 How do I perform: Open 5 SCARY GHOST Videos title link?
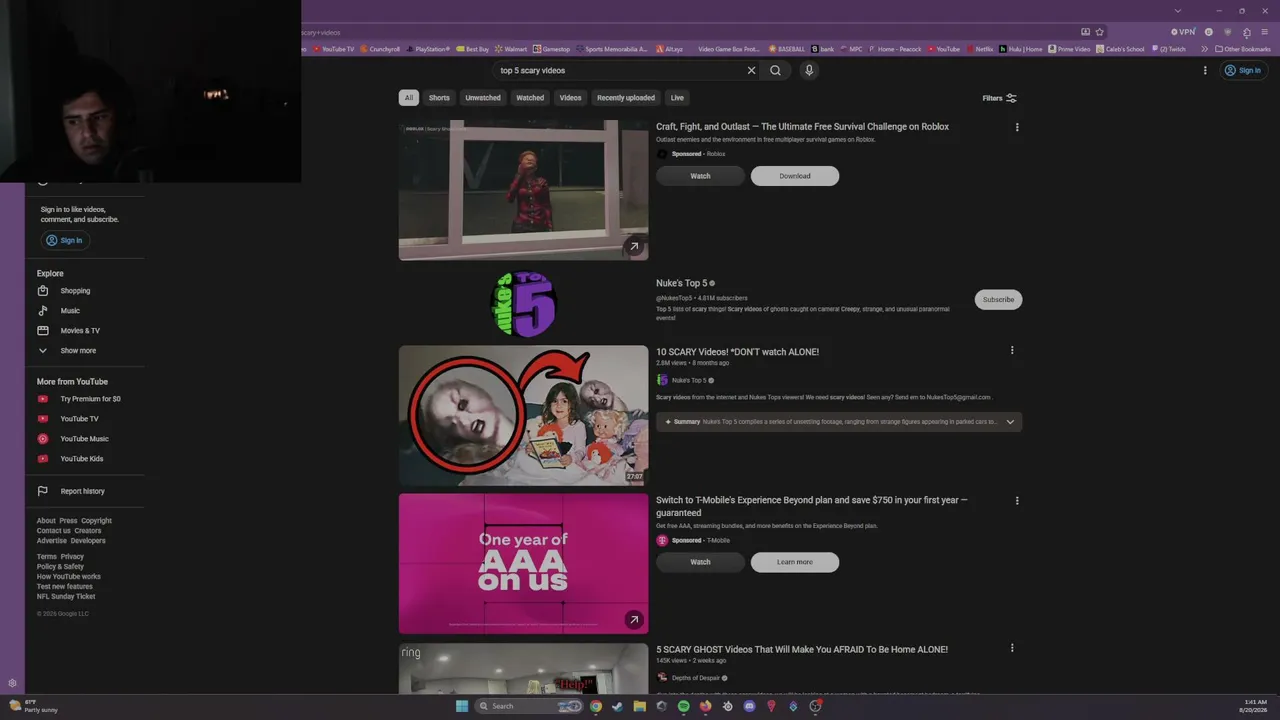pyautogui.click(x=802, y=649)
